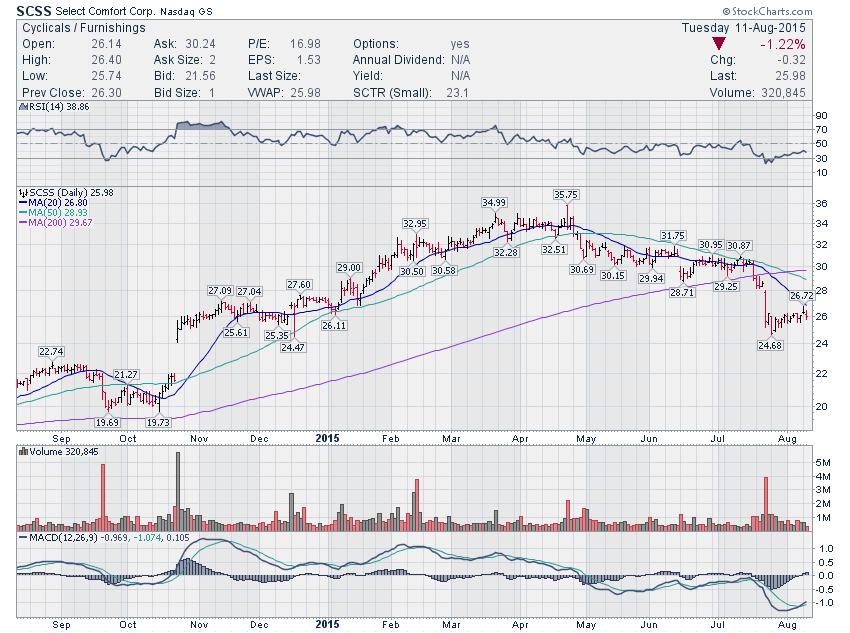Click the 22.74 price label in September
This screenshot has width=850, height=633.
coord(51,351)
